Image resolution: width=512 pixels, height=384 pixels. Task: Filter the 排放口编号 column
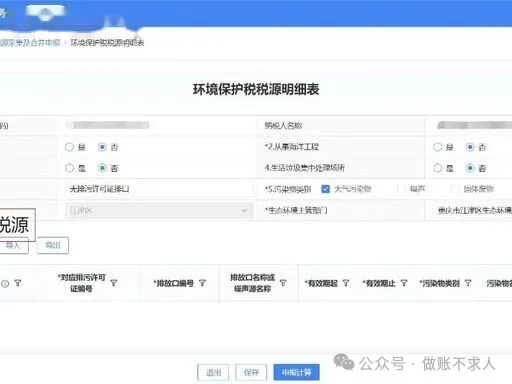pos(202,283)
